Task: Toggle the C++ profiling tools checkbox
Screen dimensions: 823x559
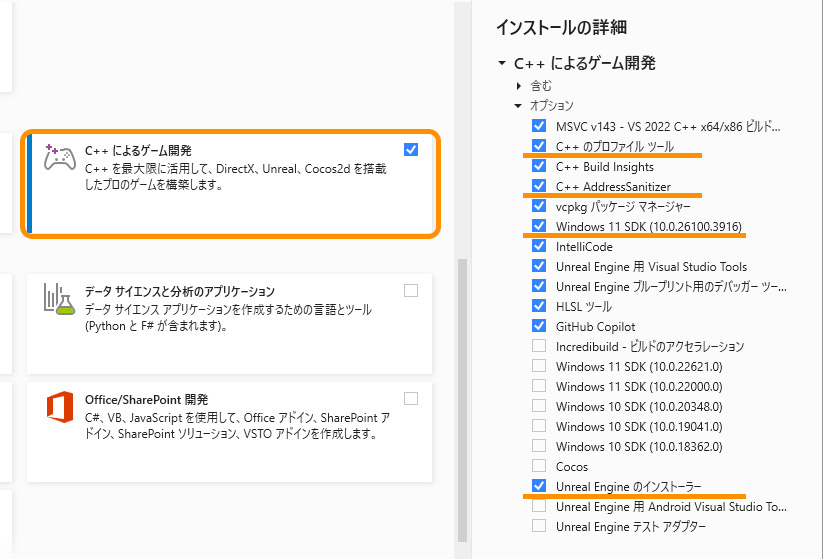Action: click(x=539, y=145)
